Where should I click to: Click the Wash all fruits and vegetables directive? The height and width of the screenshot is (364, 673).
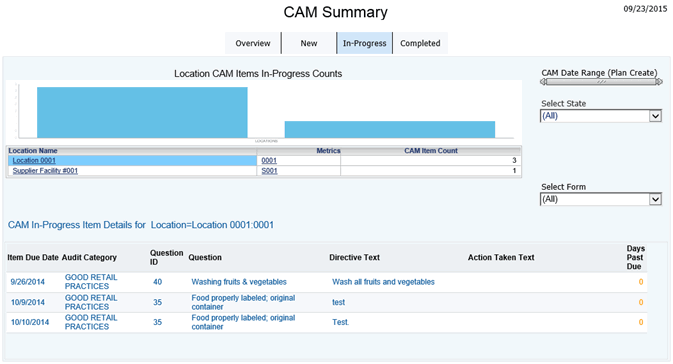[383, 282]
